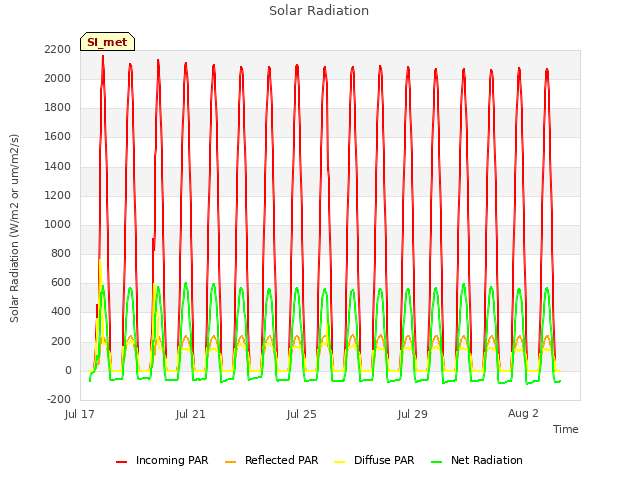Click the 600 y-axis tick label

point(61,283)
